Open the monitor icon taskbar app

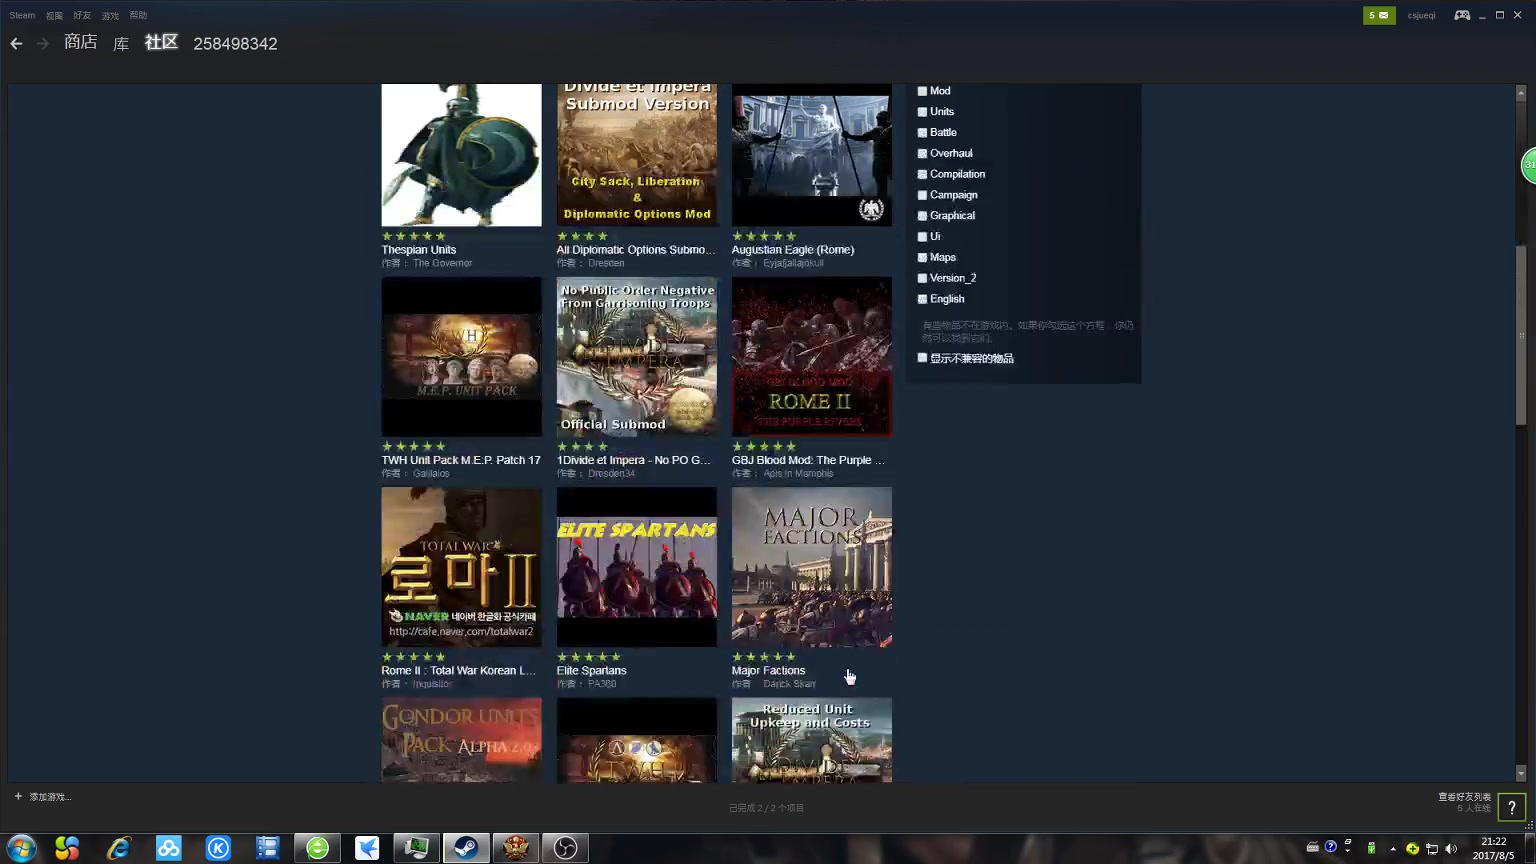[416, 848]
